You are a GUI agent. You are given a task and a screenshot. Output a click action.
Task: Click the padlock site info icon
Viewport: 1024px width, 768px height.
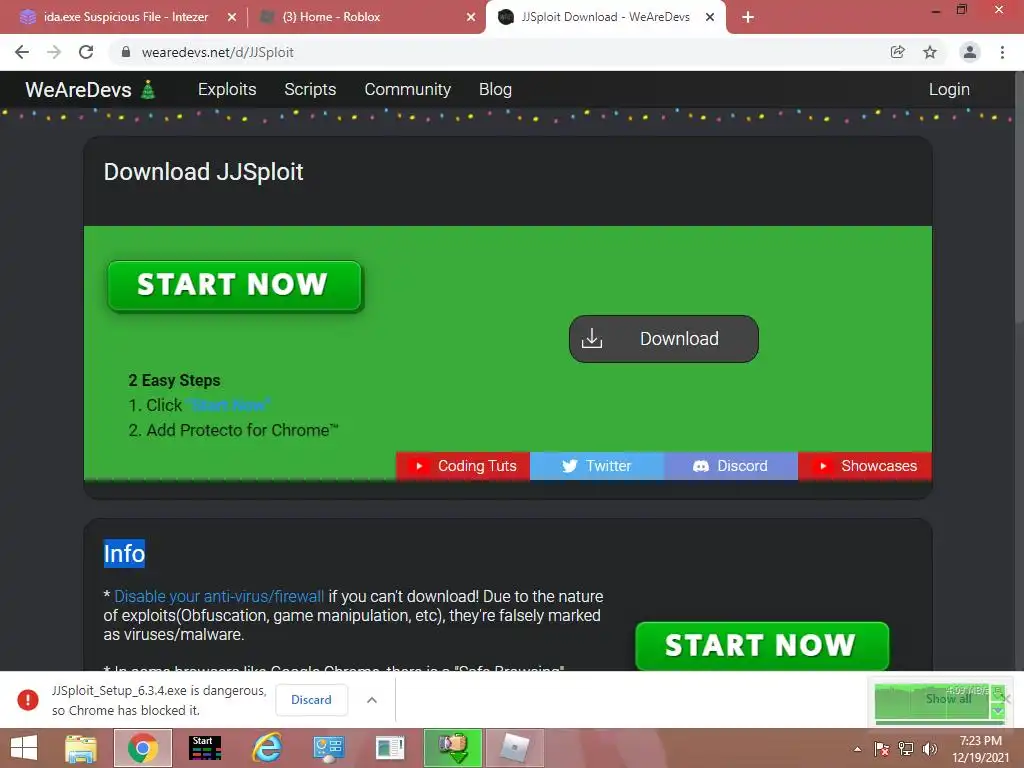pyautogui.click(x=126, y=52)
